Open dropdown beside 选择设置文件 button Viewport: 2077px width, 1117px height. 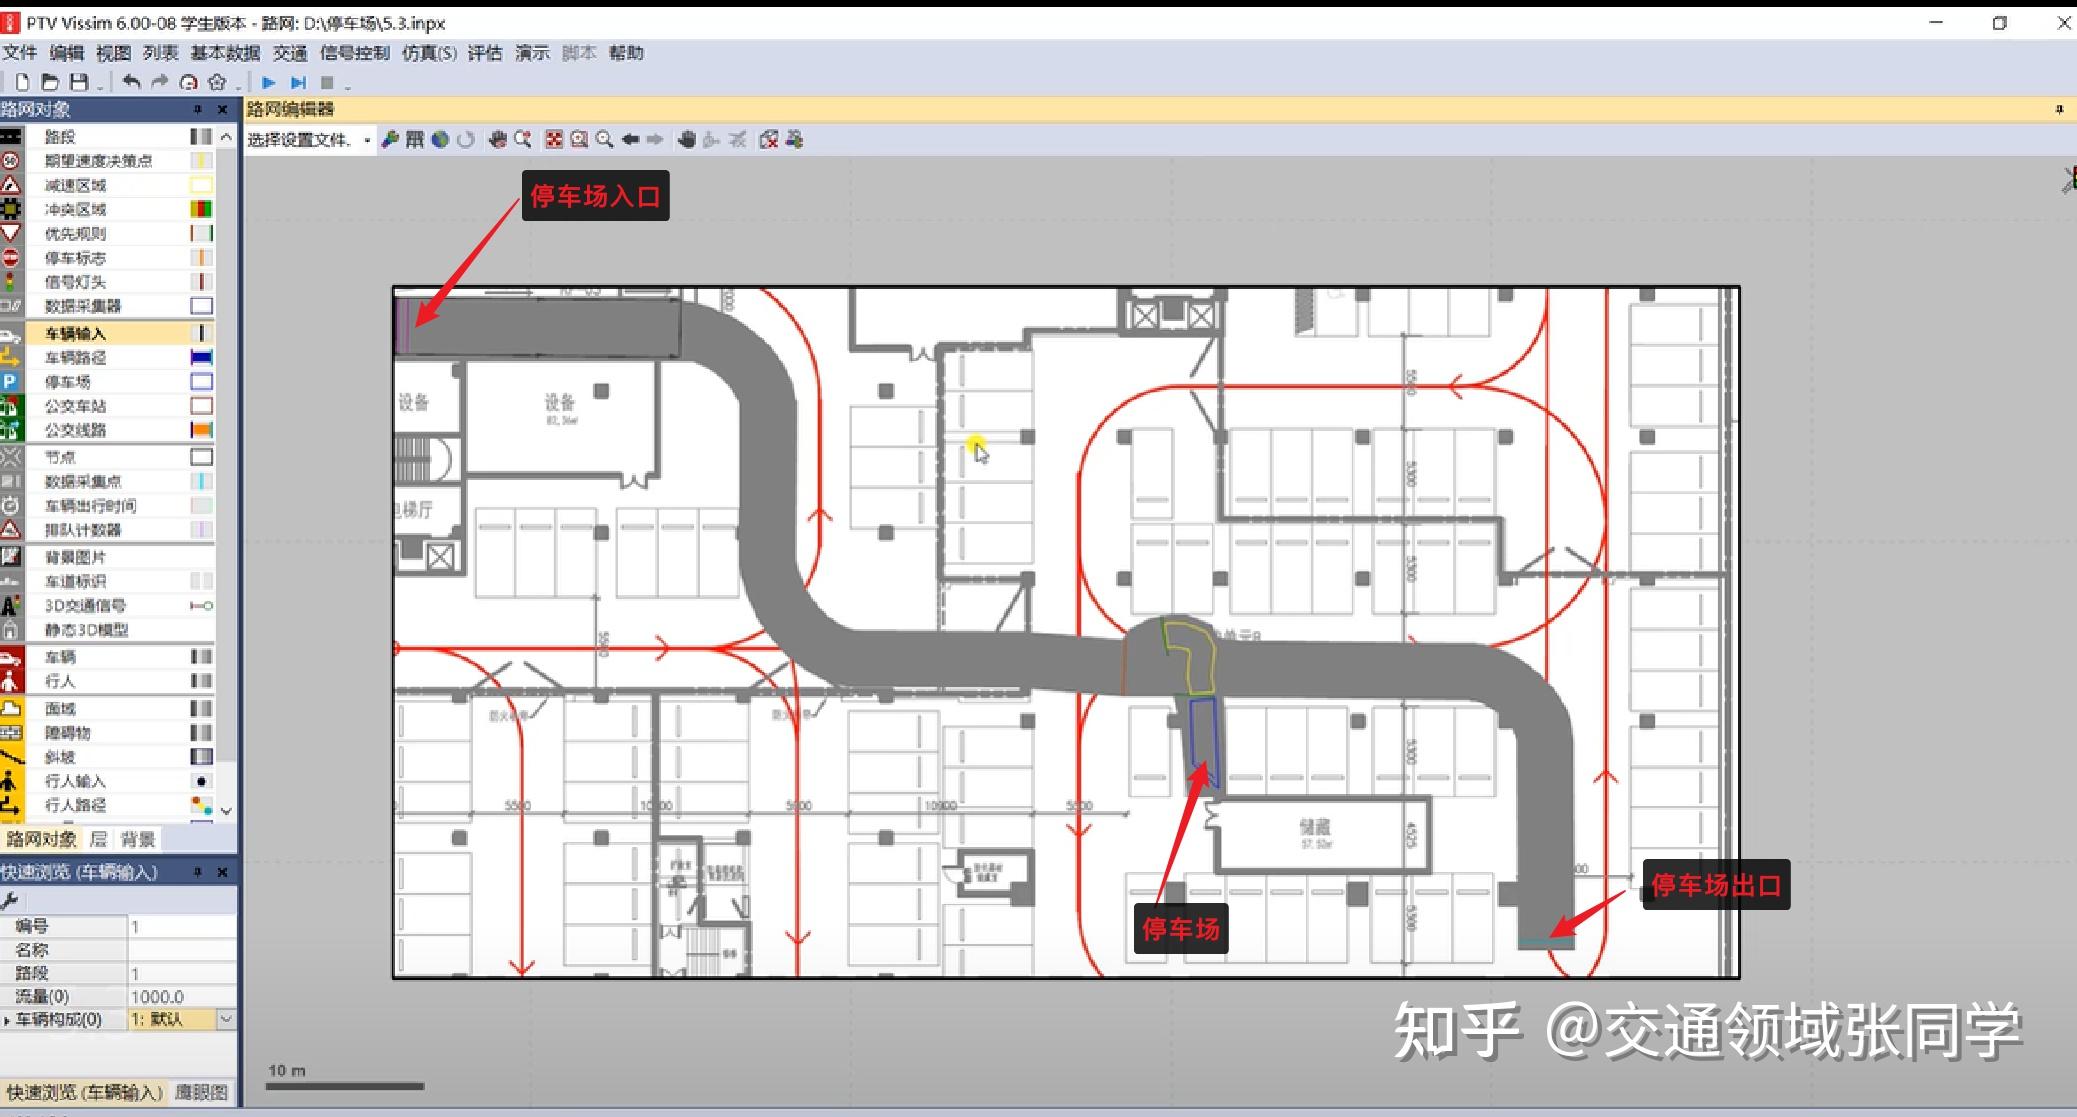click(368, 139)
